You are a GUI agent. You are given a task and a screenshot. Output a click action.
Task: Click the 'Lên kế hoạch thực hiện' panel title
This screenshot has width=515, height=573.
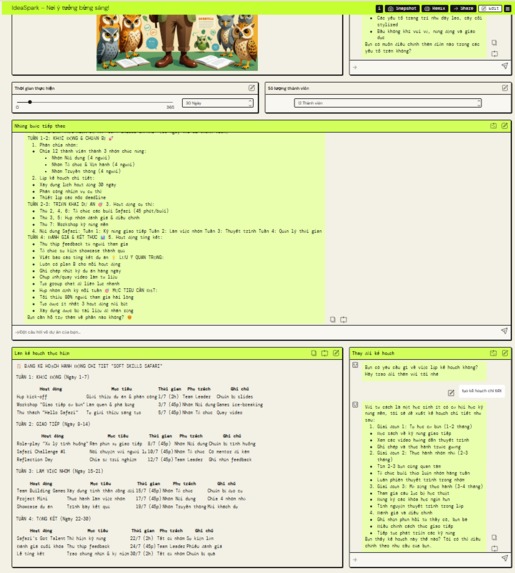click(x=42, y=353)
